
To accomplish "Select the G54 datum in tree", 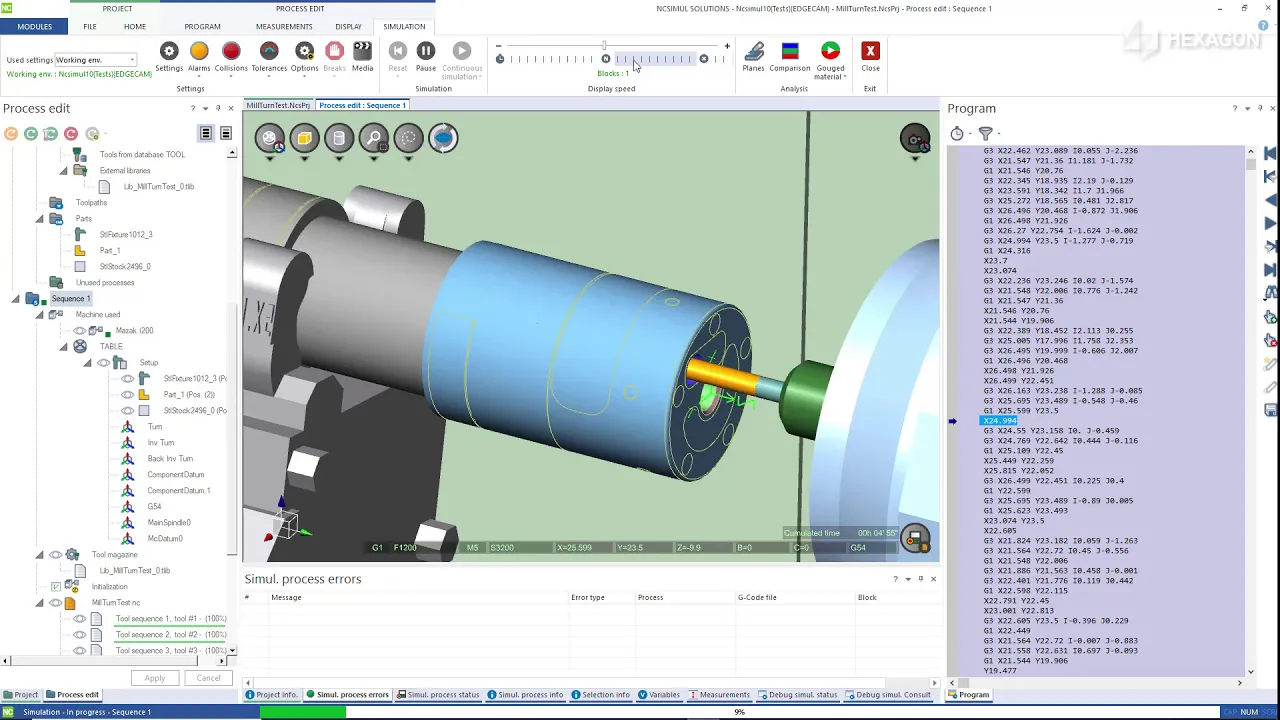I will (154, 507).
